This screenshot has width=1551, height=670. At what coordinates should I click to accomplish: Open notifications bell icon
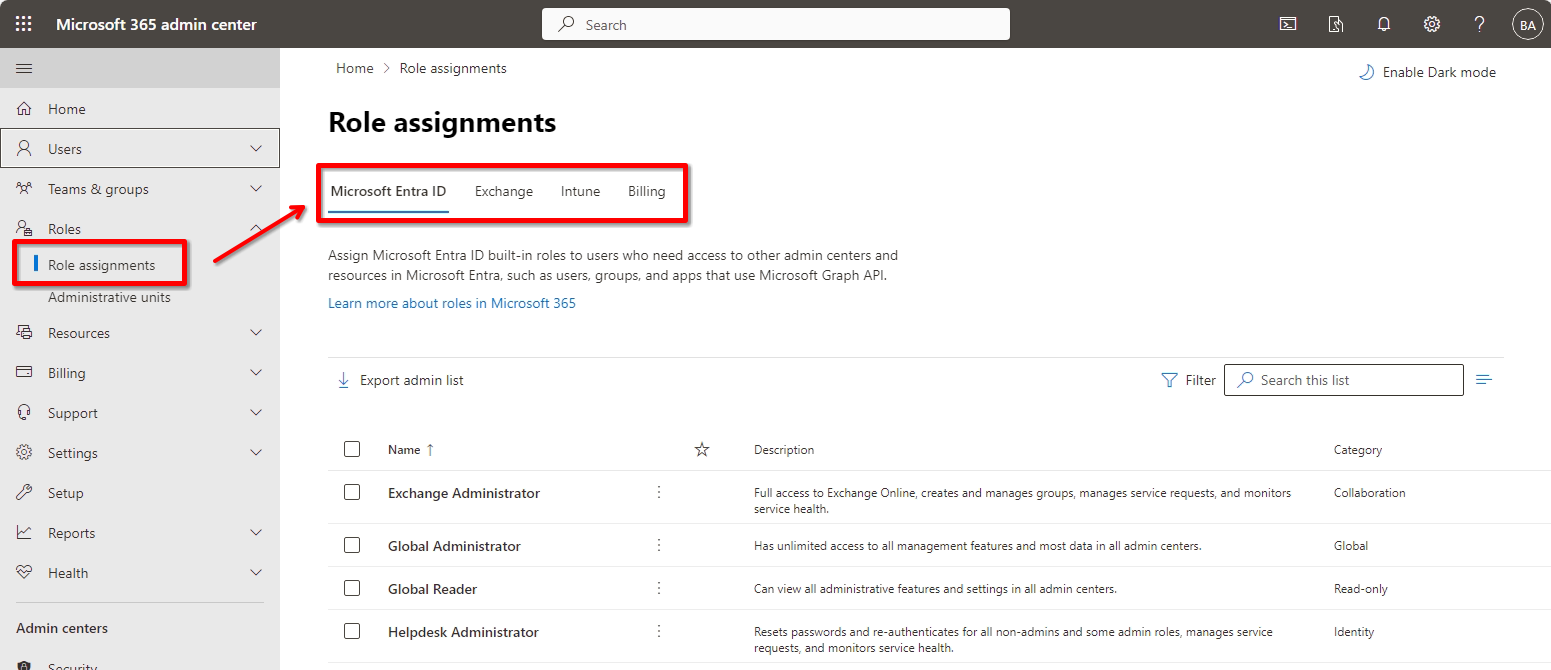click(1384, 24)
